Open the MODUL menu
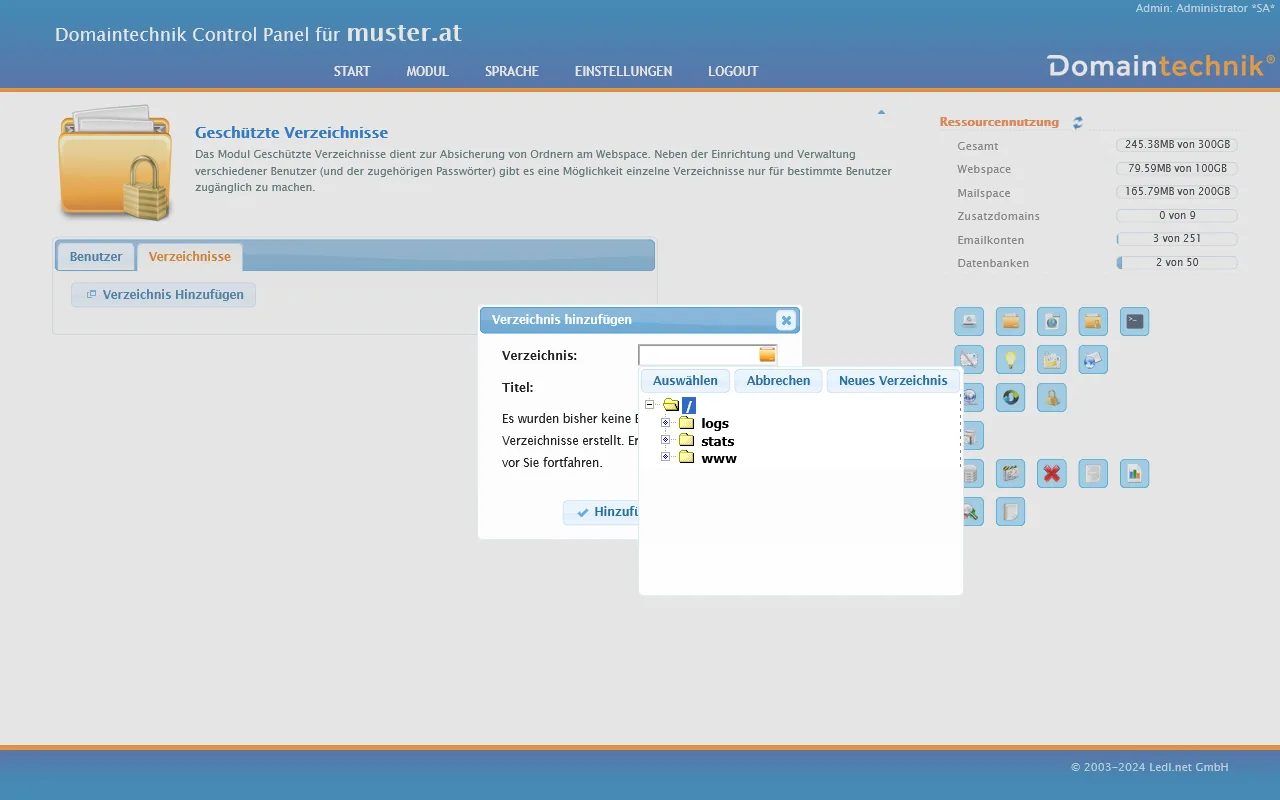The height and width of the screenshot is (800, 1280). coord(427,72)
